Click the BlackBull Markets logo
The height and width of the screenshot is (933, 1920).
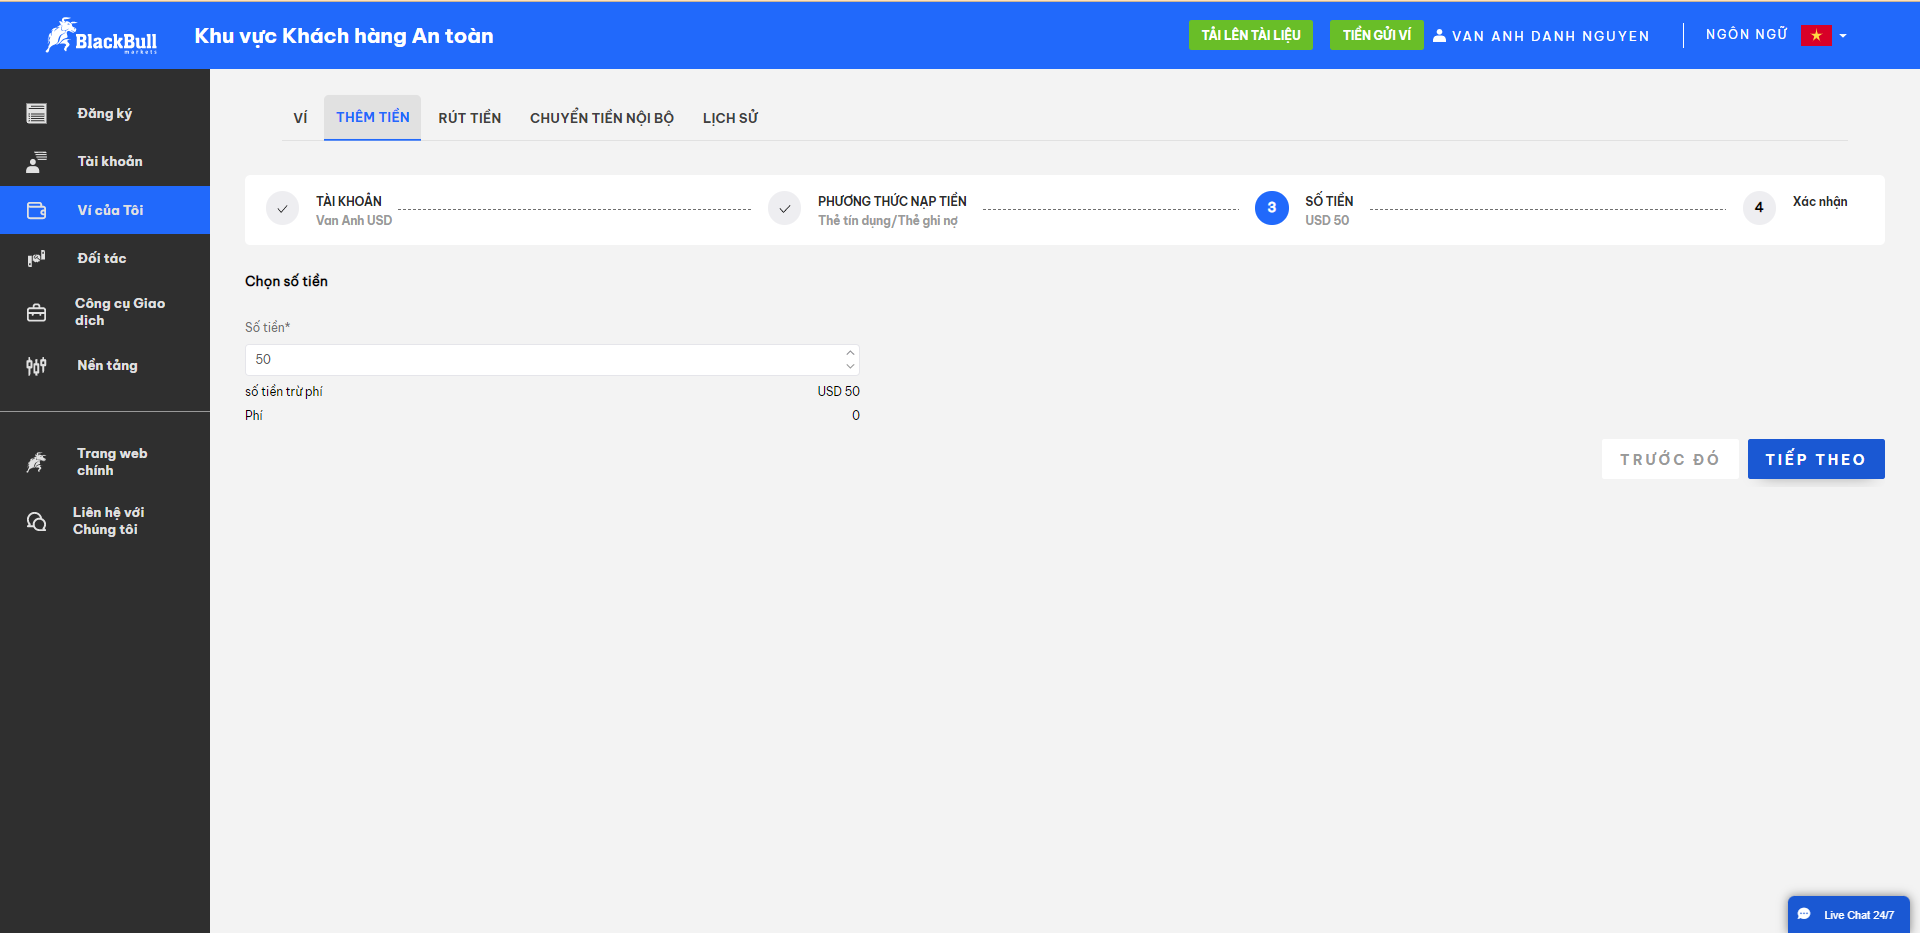(x=101, y=36)
